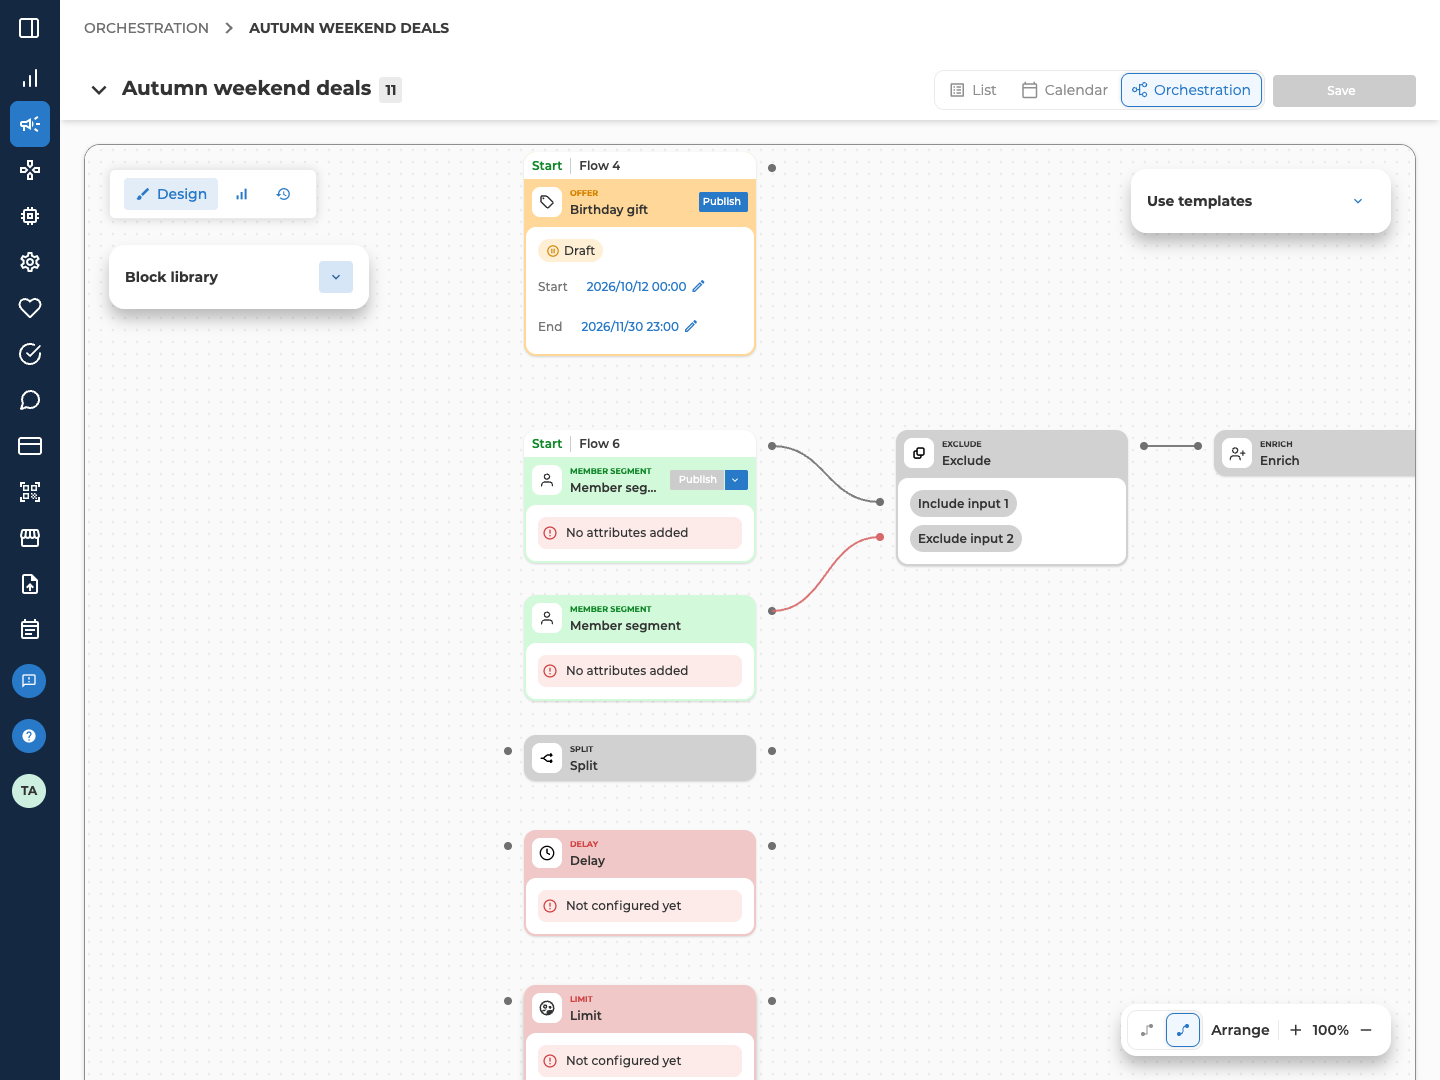Viewport: 1440px width, 1080px height.
Task: Expand the Block library dropdown
Action: pos(336,277)
